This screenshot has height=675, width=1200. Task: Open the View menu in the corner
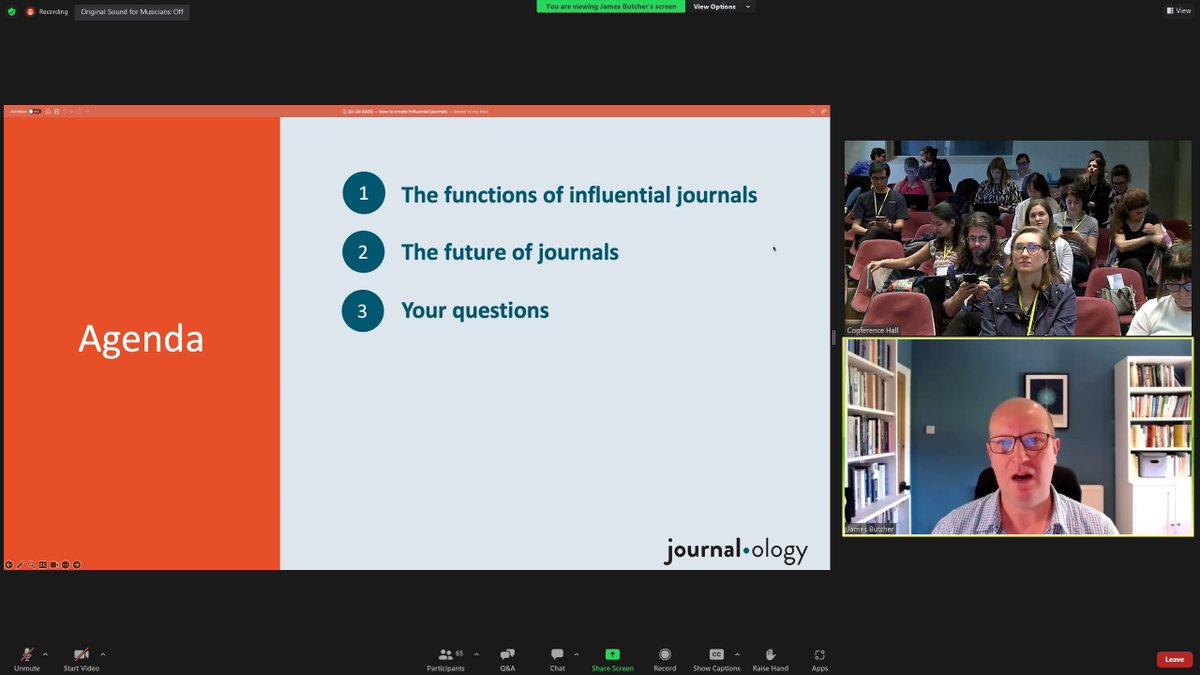tap(1179, 10)
